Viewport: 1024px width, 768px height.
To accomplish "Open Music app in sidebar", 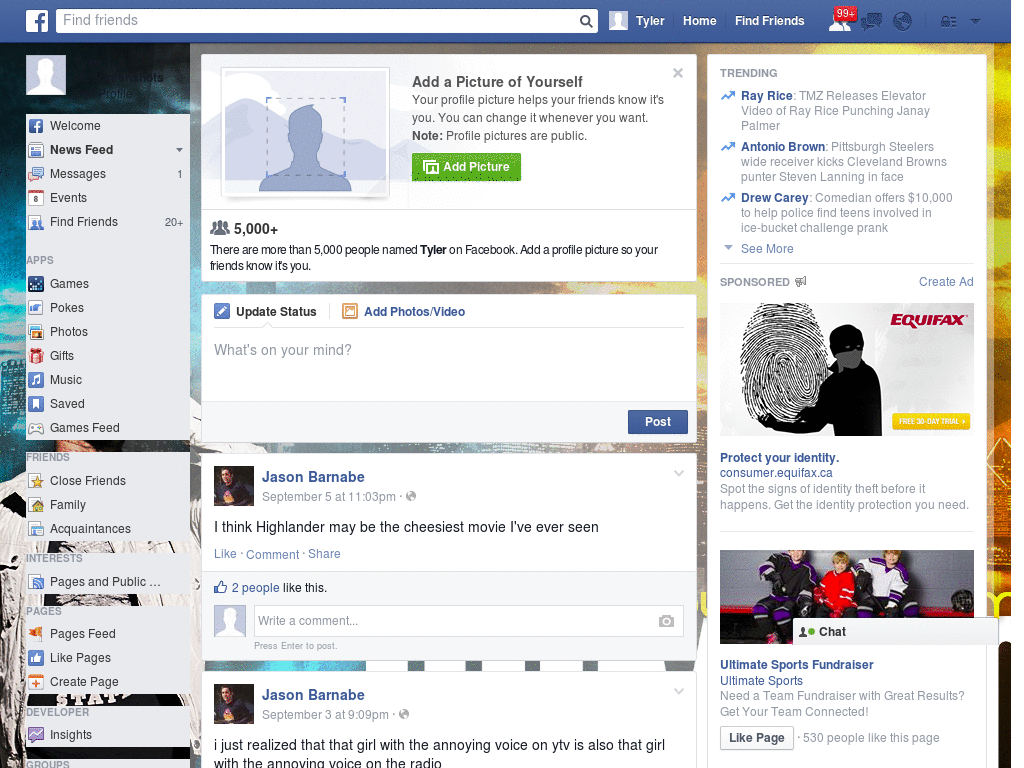I will (x=108, y=379).
